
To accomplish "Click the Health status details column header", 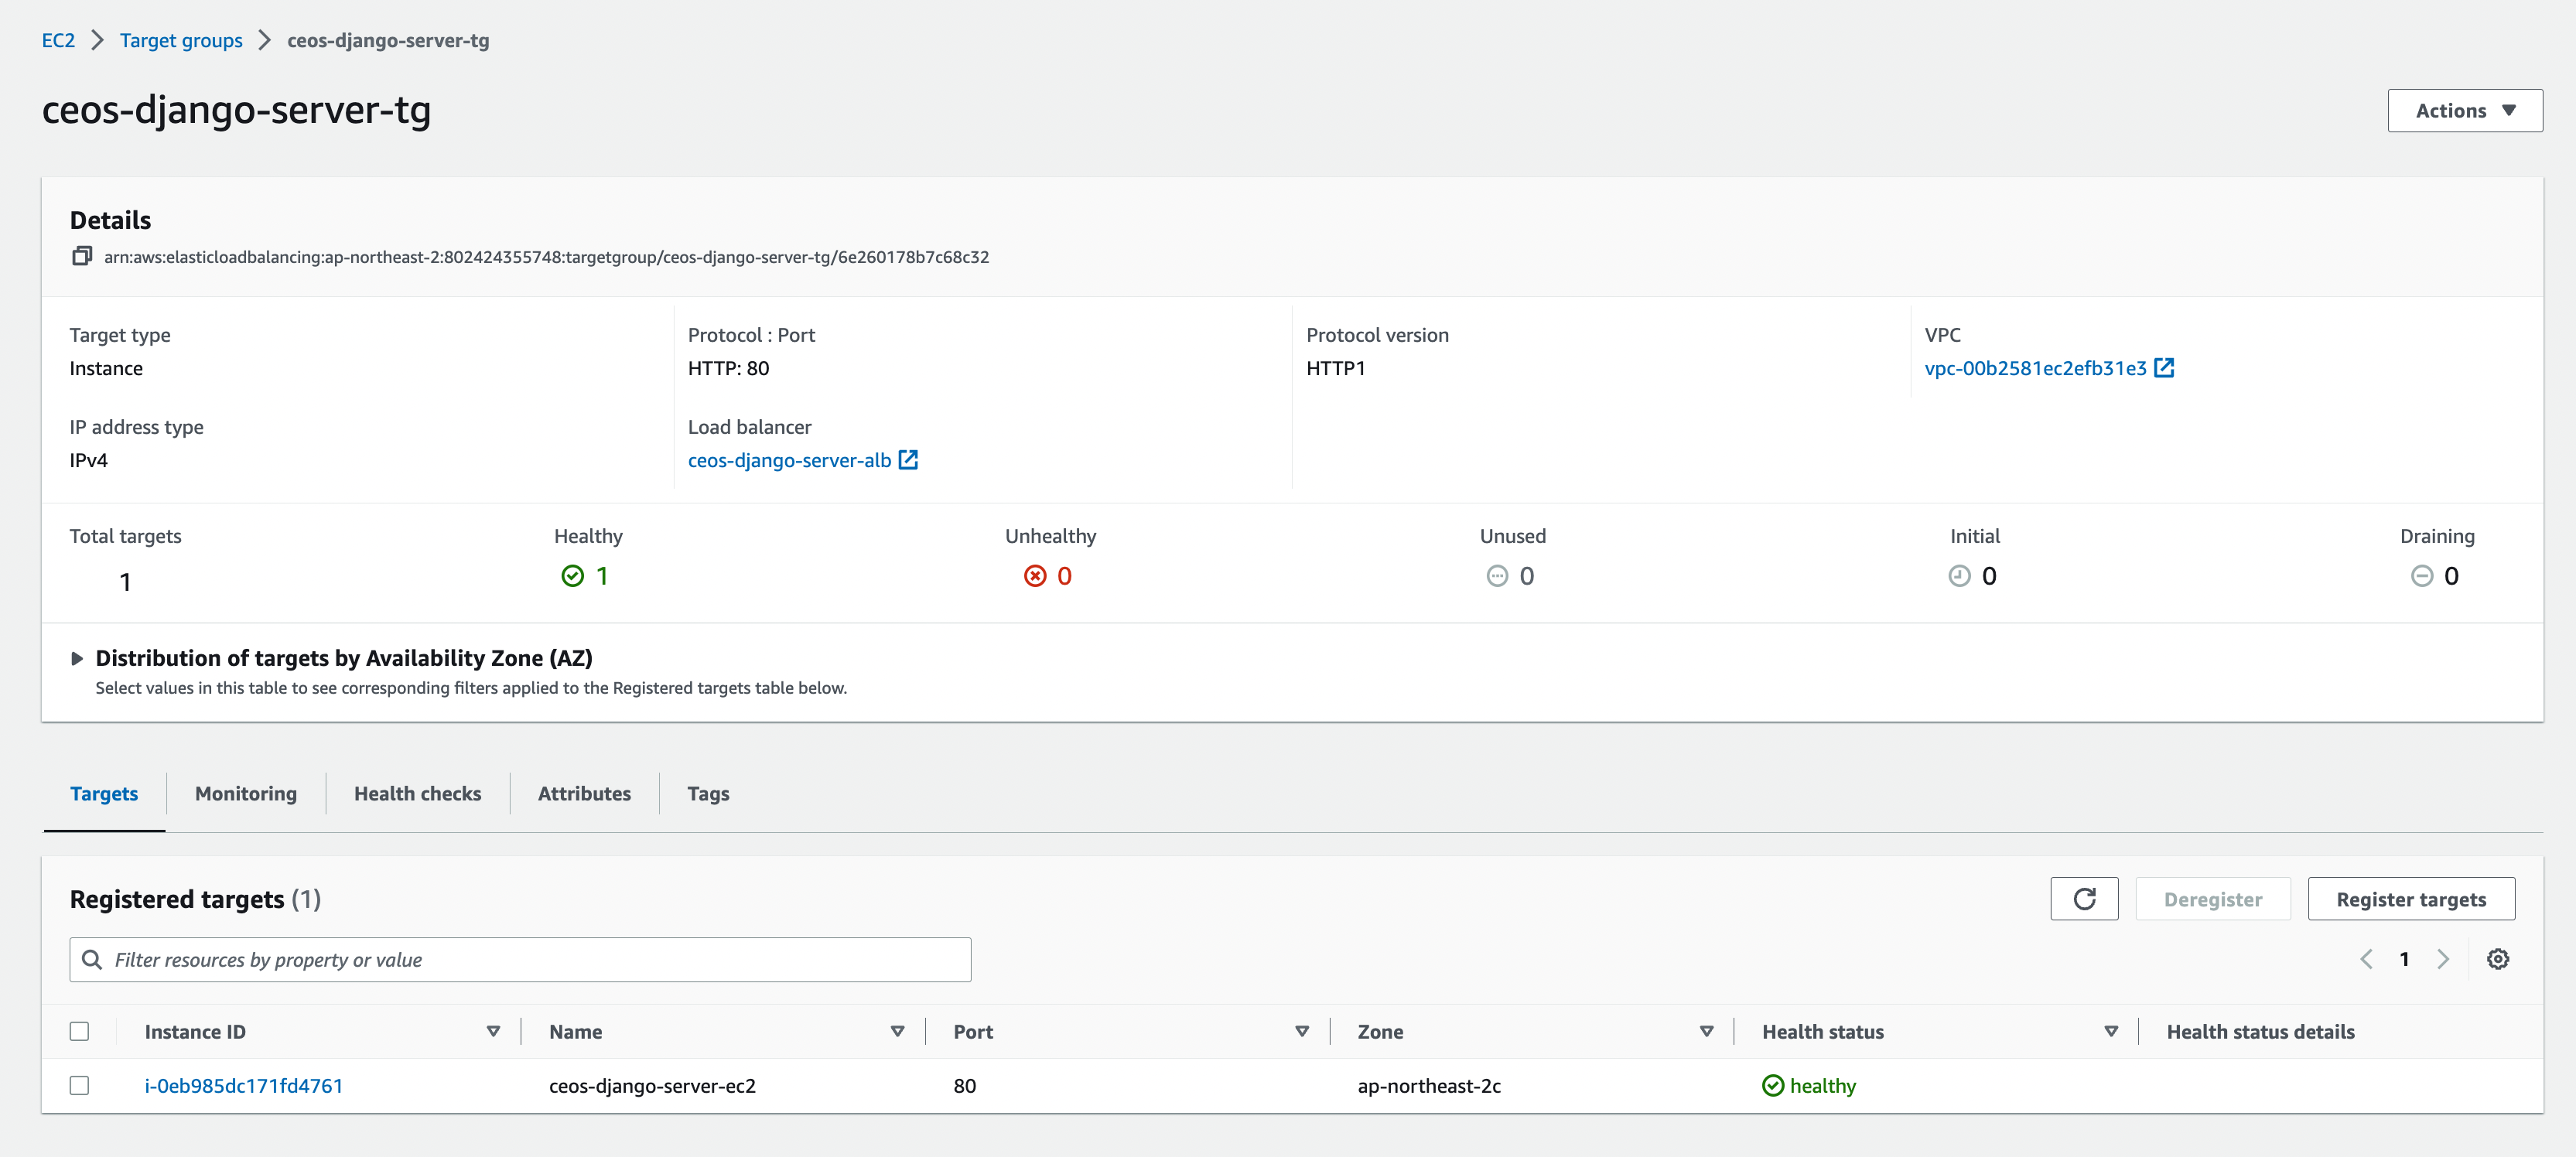I will (2260, 1032).
